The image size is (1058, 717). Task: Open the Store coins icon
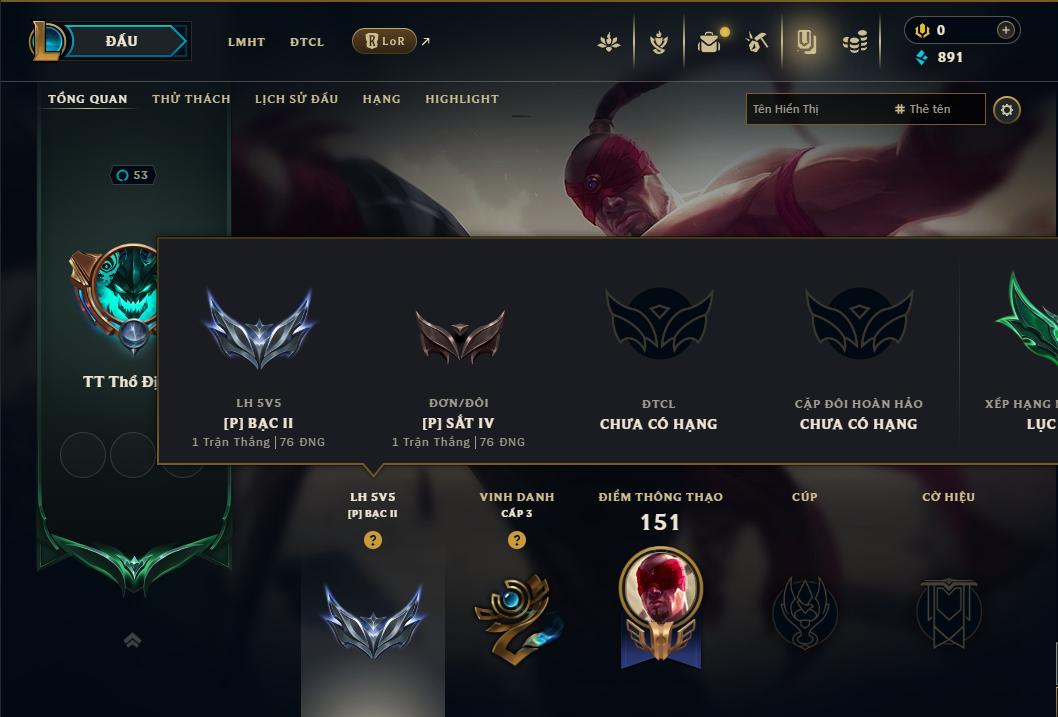(x=855, y=42)
